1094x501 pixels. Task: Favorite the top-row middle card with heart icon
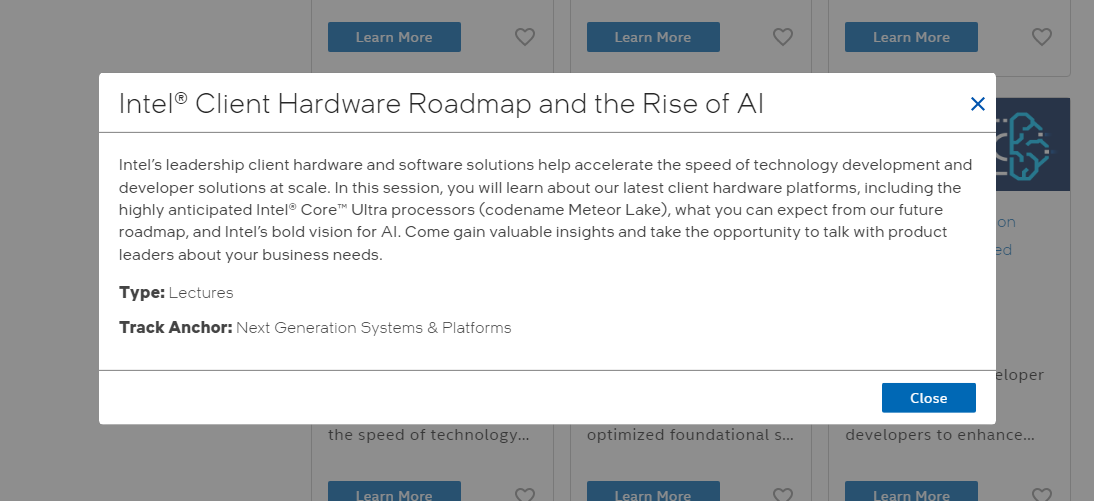[x=783, y=37]
